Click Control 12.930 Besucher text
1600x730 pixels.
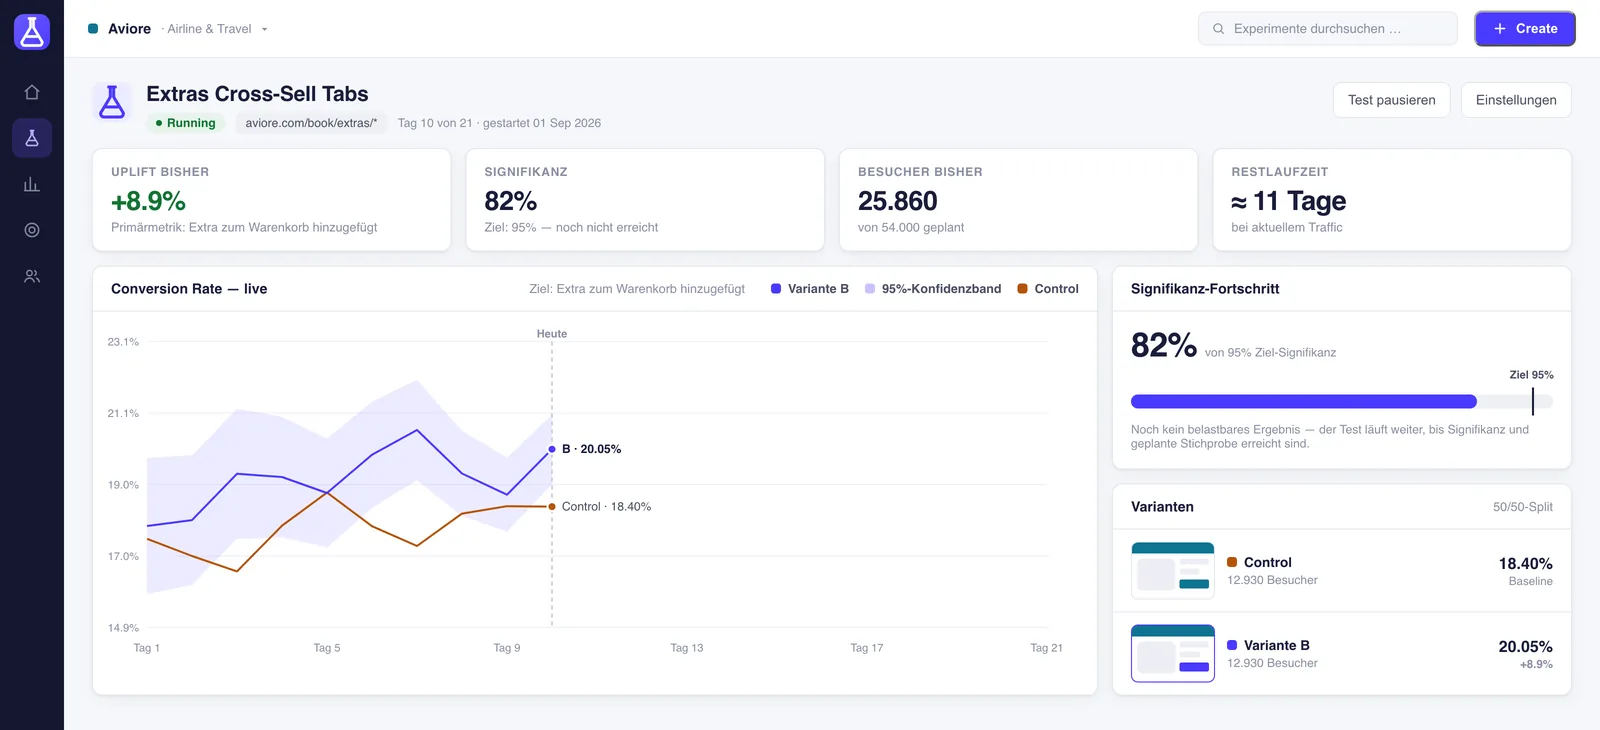tap(1272, 580)
